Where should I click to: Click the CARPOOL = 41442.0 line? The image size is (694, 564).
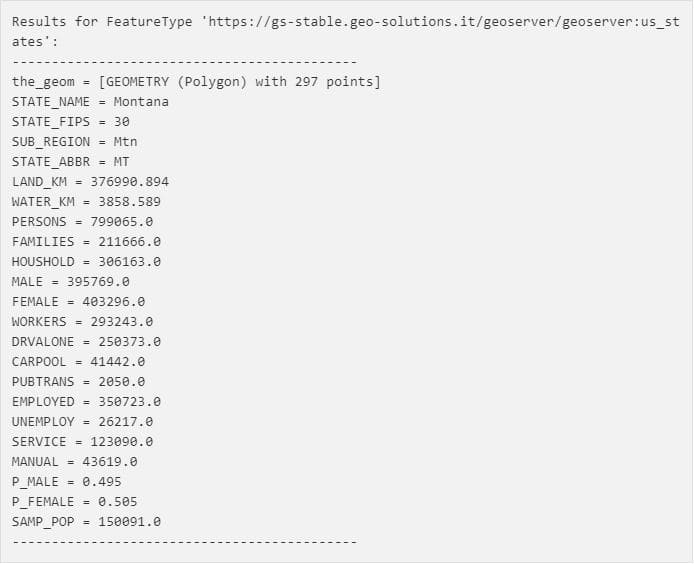coord(78,362)
